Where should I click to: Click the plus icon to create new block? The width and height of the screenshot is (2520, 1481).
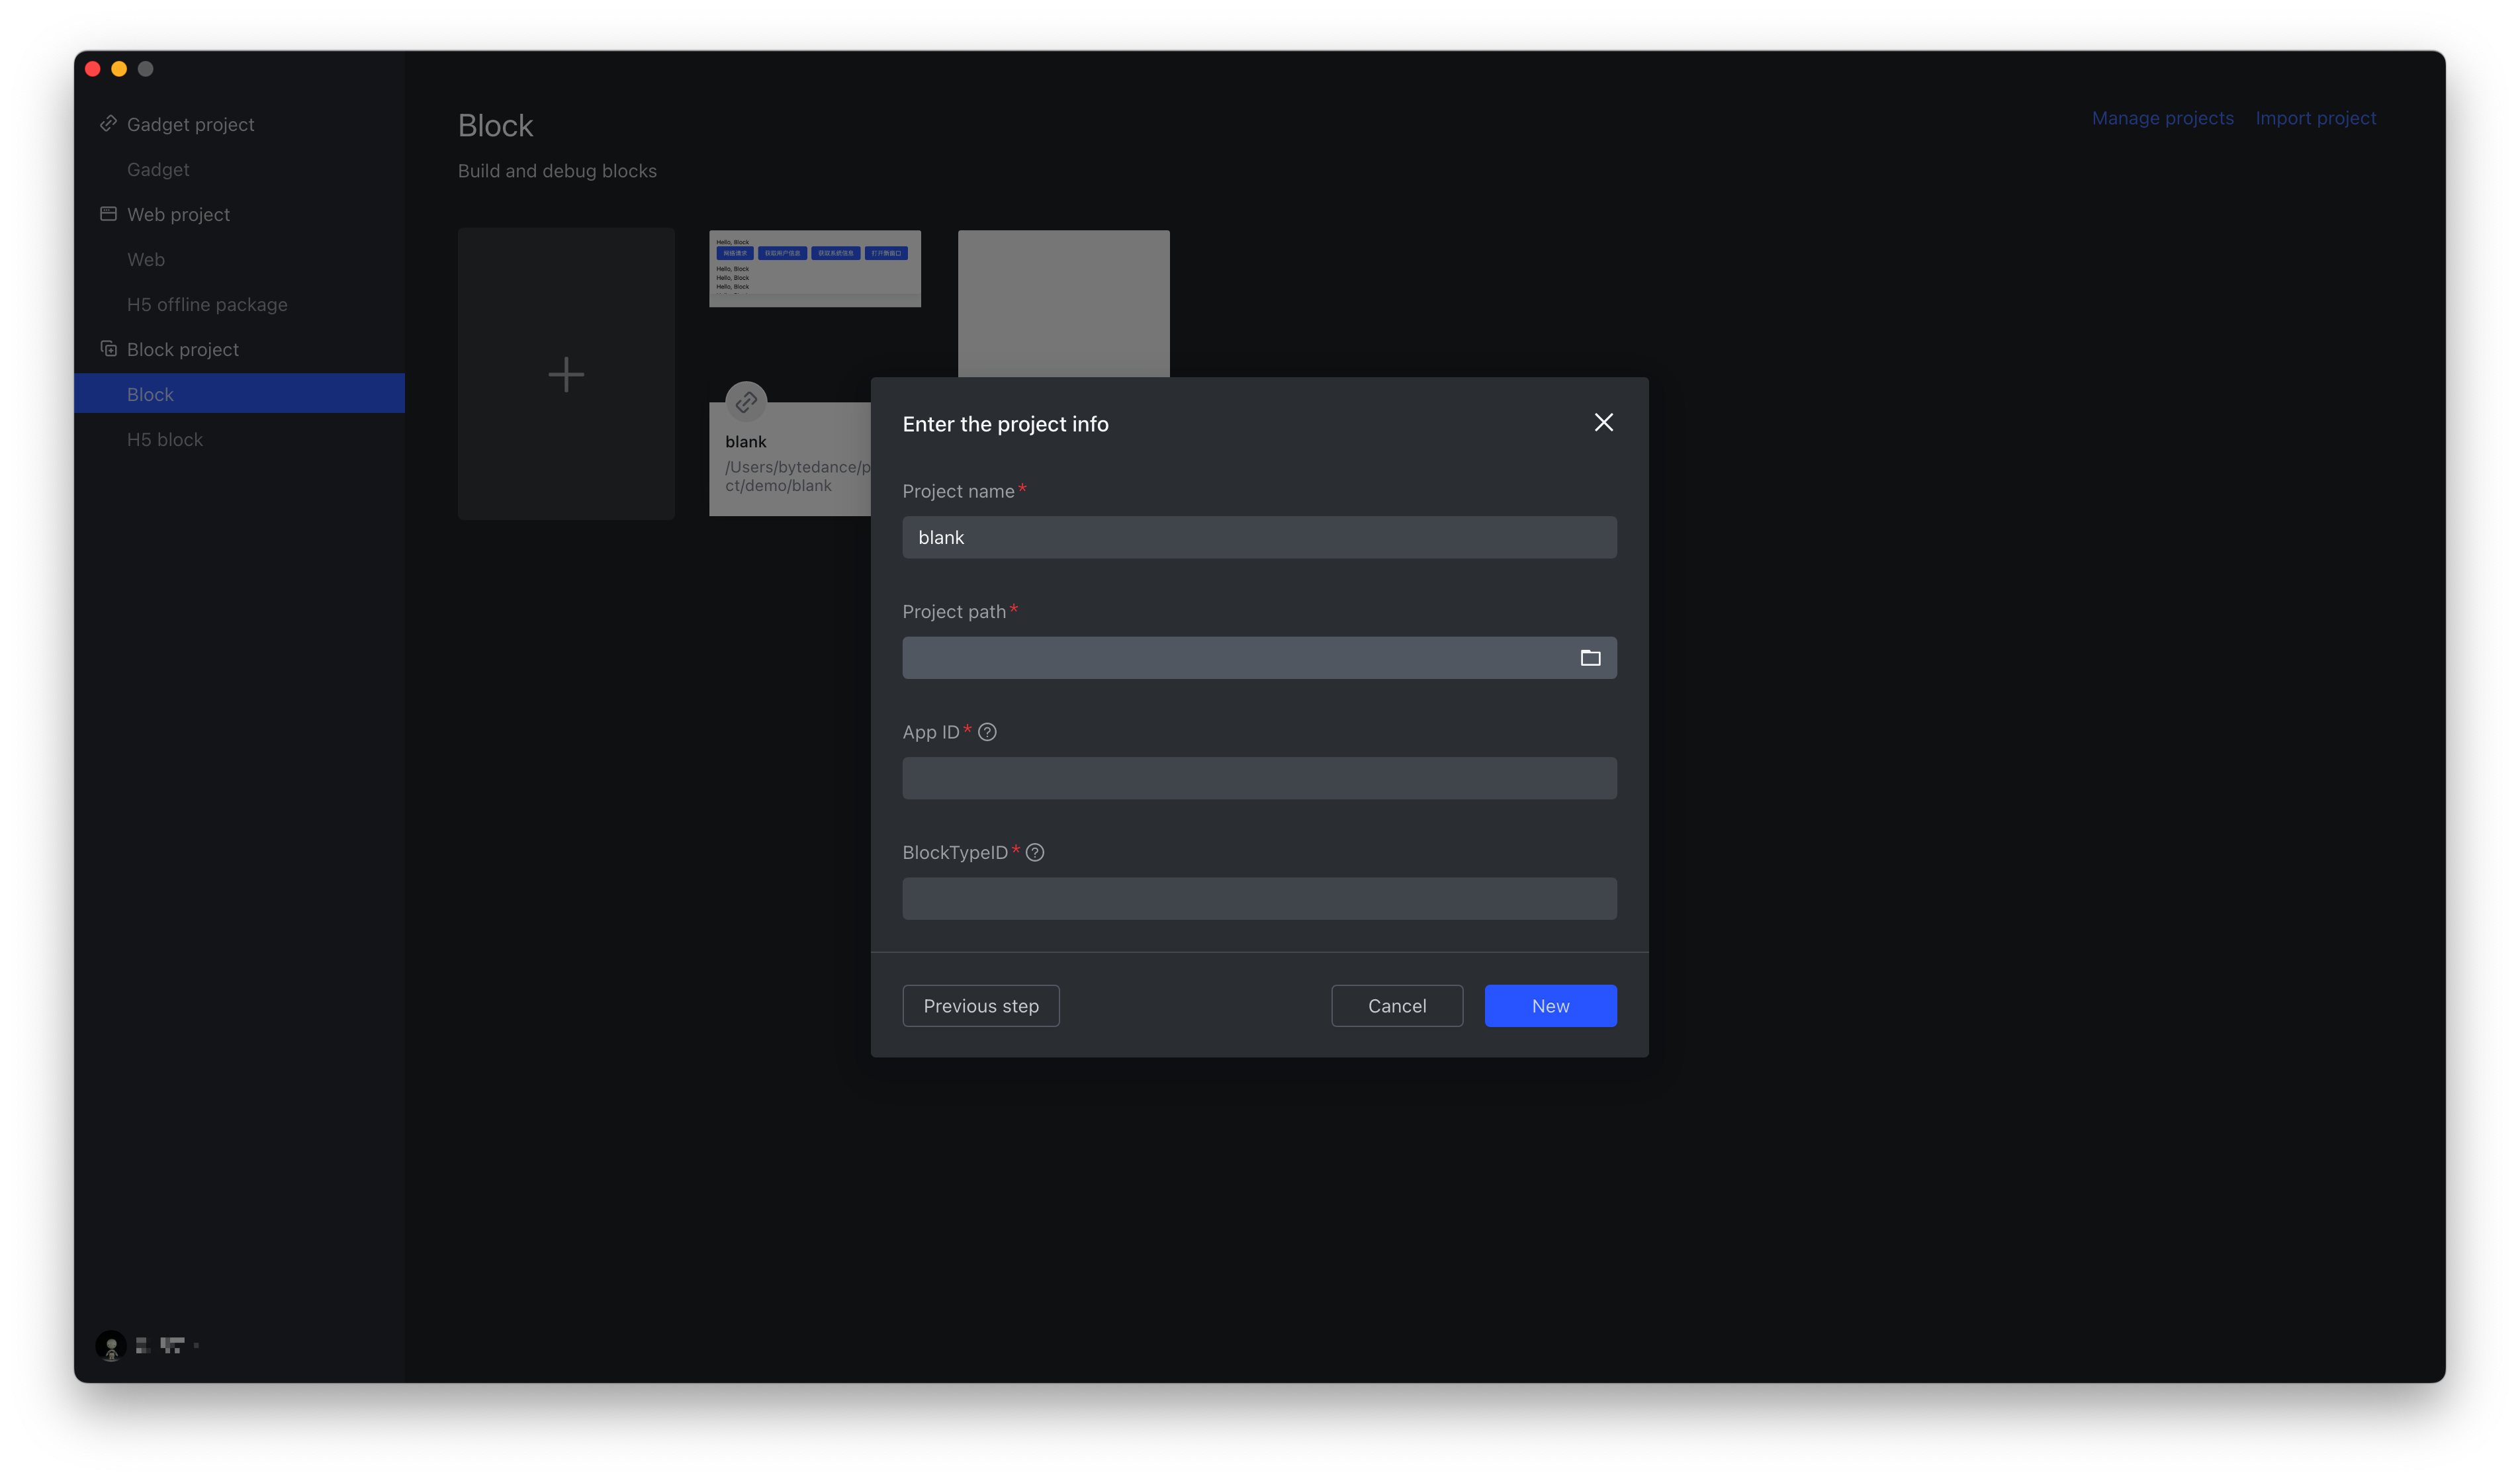pyautogui.click(x=566, y=375)
